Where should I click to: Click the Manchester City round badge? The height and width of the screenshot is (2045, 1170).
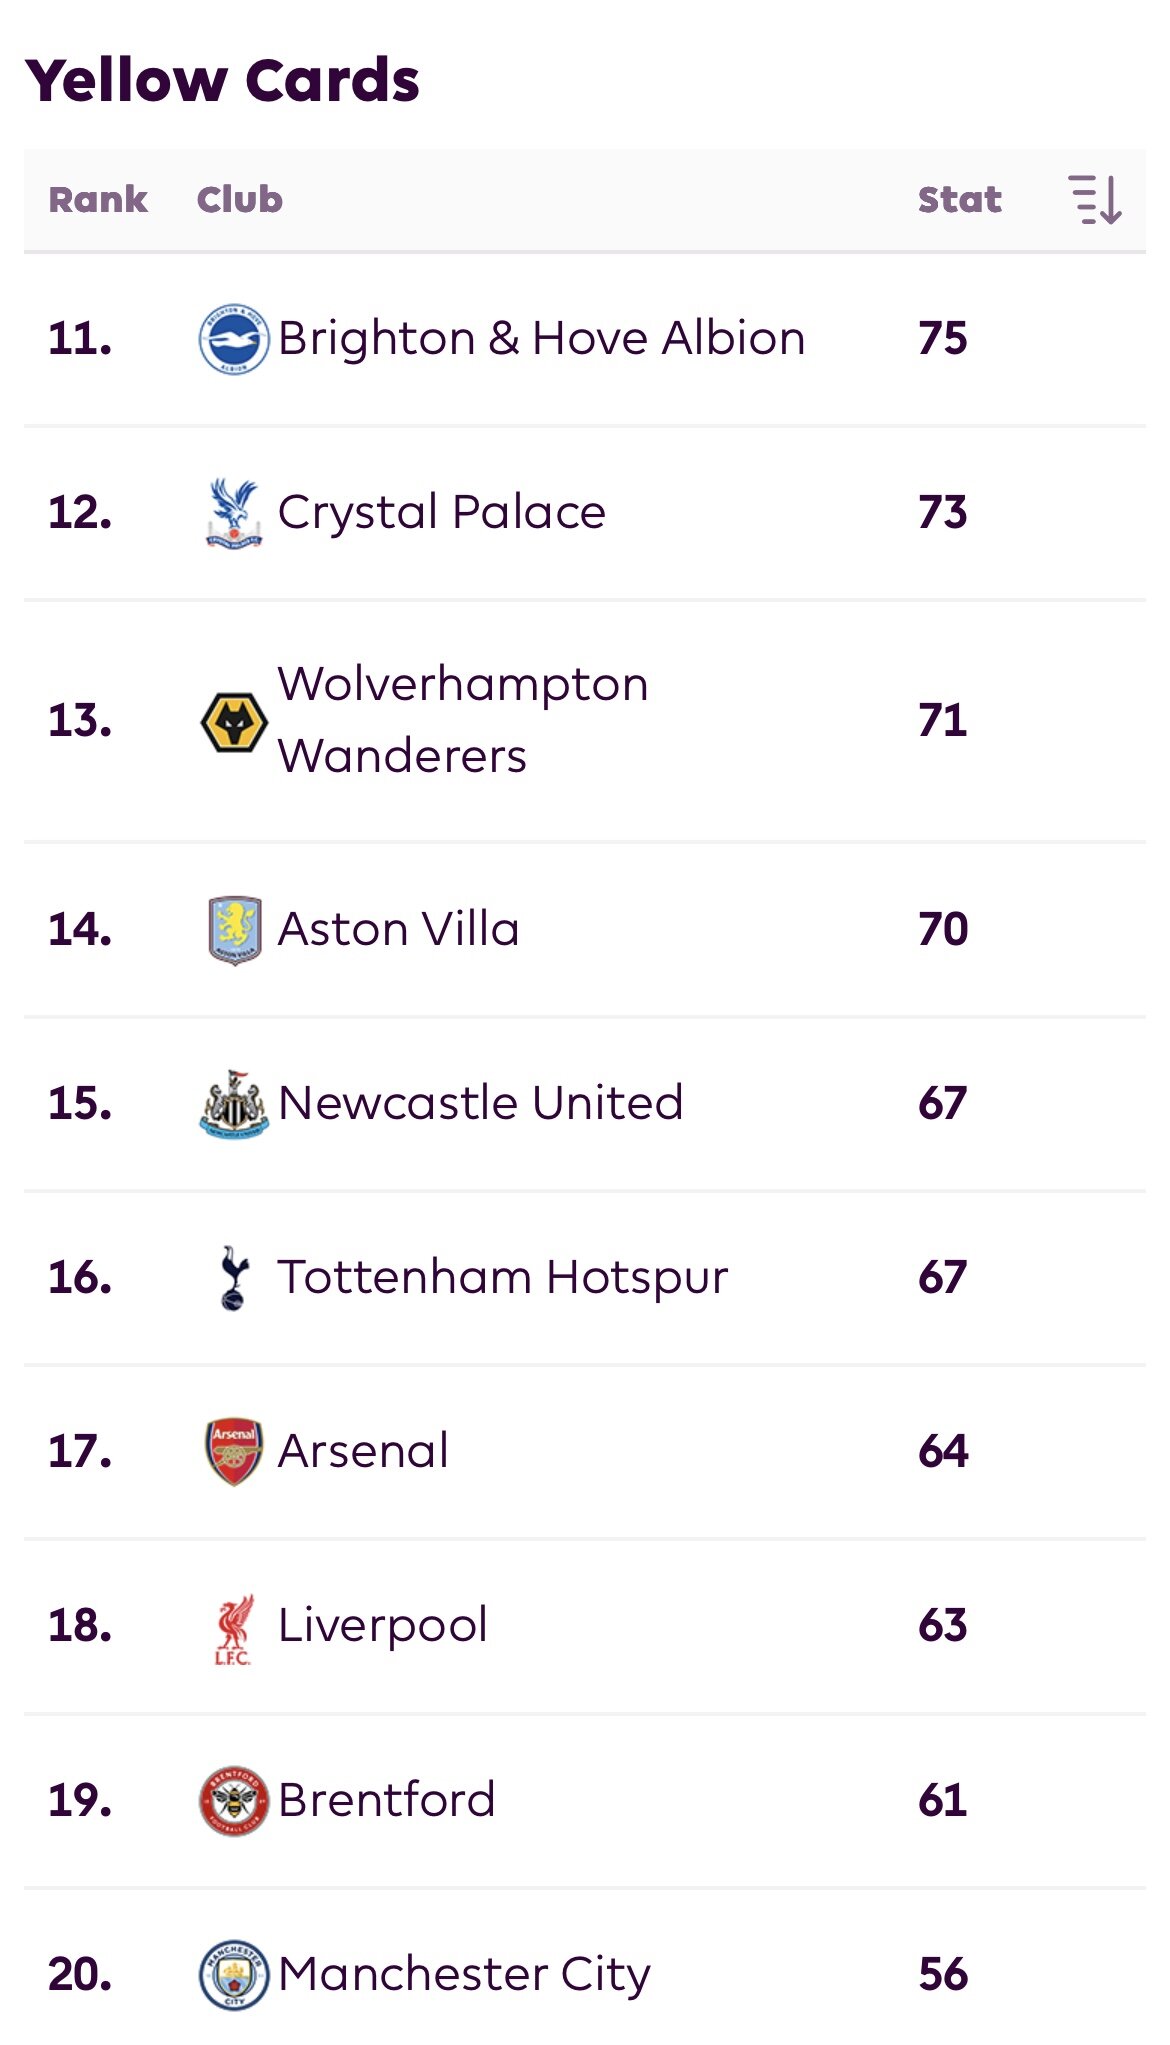tap(234, 1974)
